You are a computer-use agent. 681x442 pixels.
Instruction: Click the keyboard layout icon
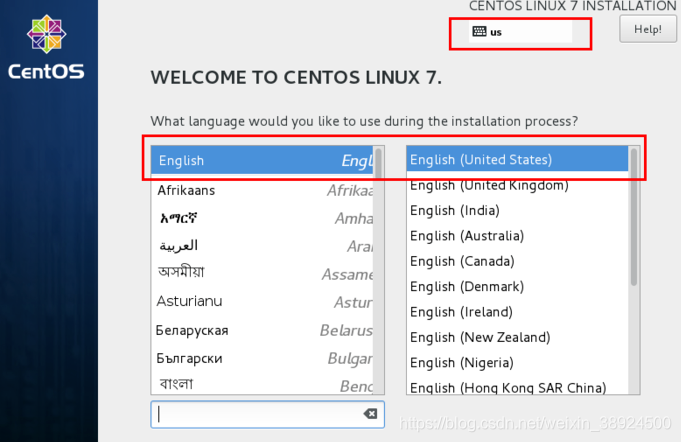[479, 31]
